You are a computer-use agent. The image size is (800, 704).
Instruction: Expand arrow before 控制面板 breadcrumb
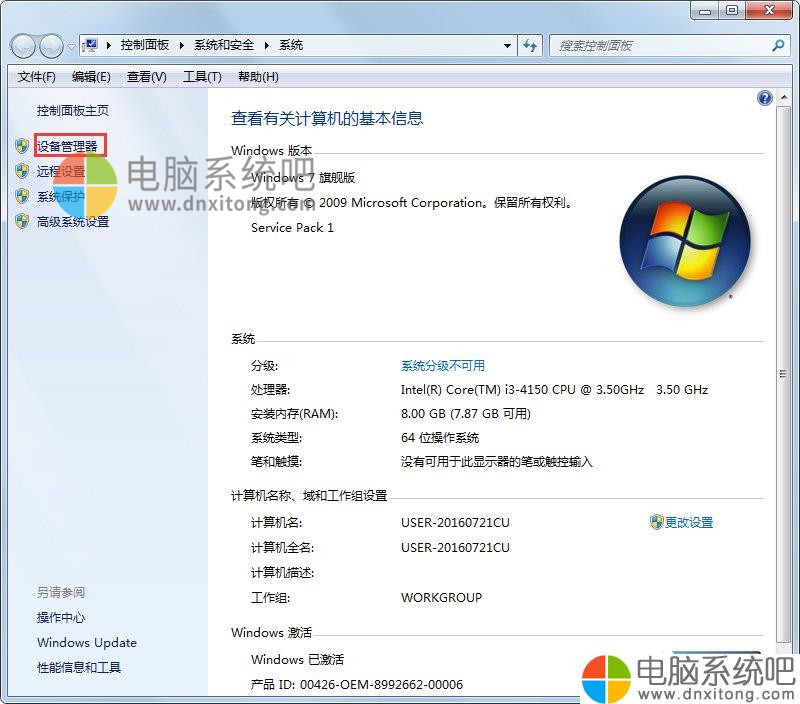[109, 45]
